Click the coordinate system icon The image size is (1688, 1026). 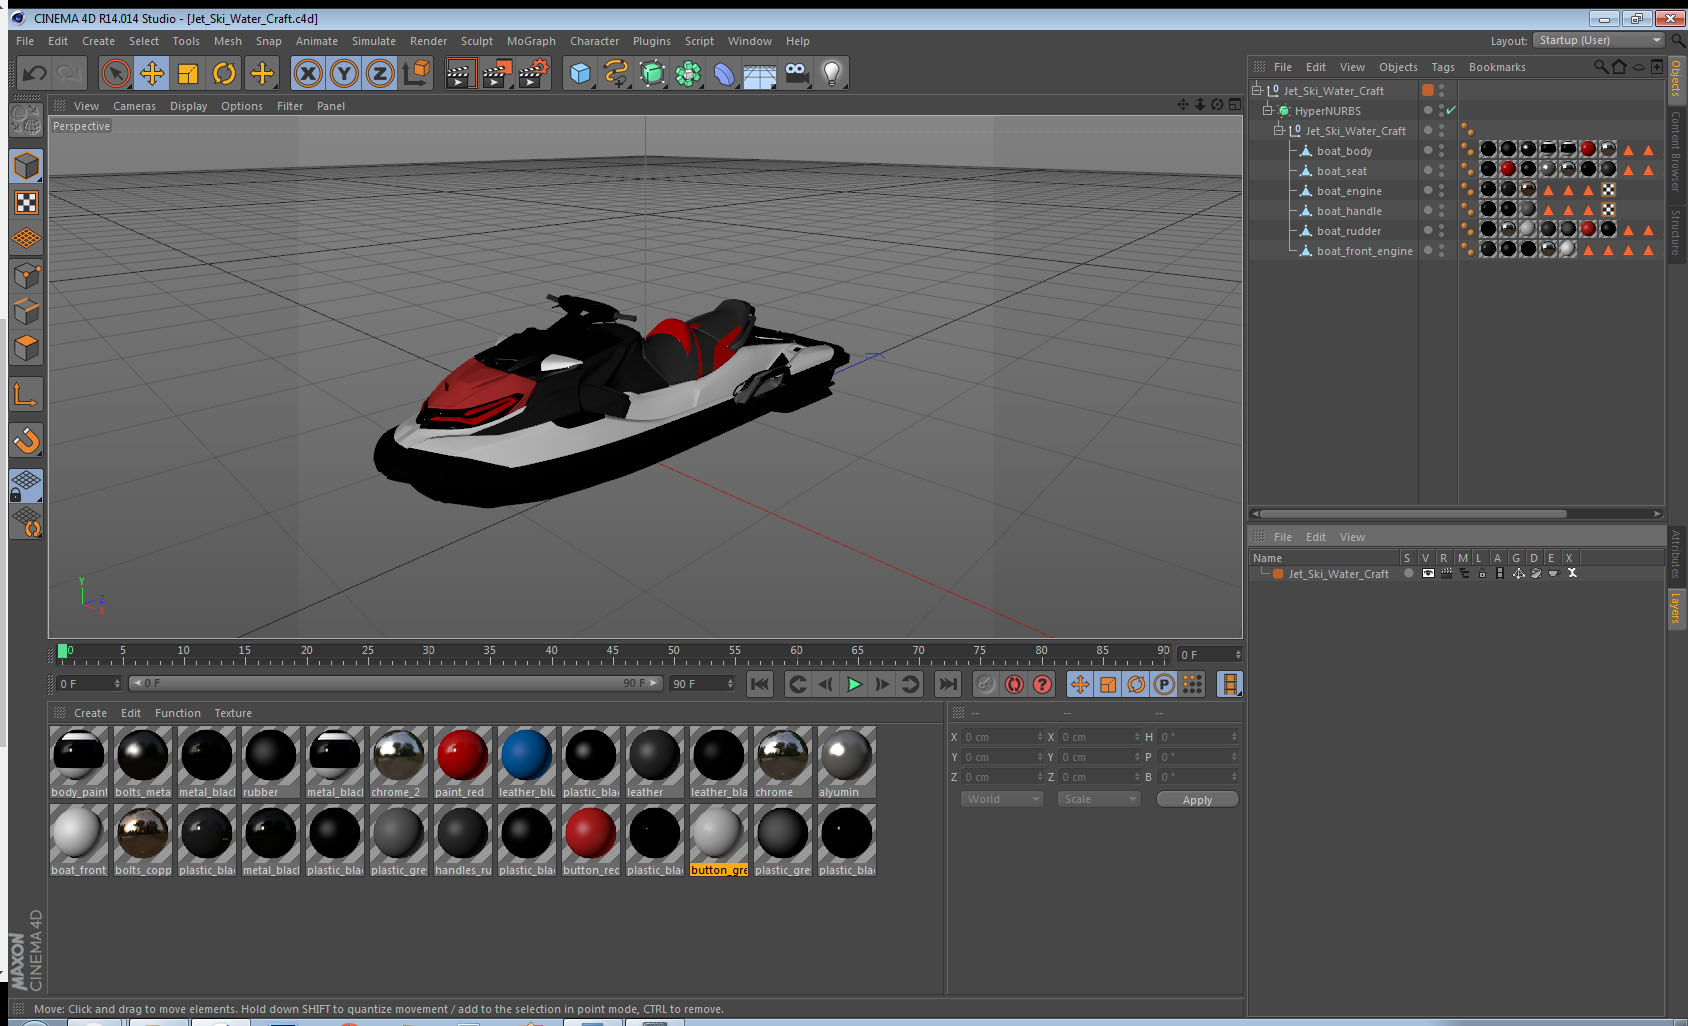pos(416,73)
